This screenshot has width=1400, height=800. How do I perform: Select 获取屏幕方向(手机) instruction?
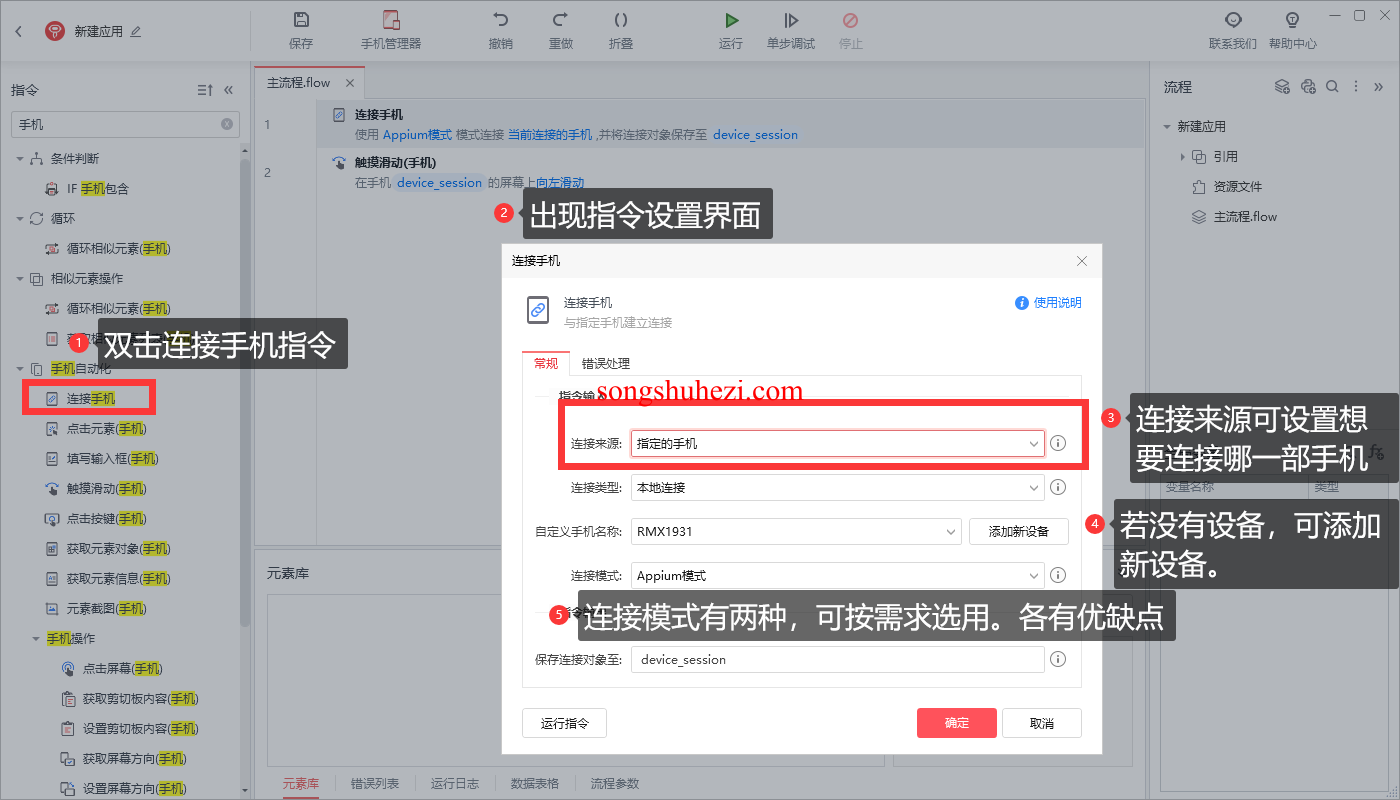point(135,758)
